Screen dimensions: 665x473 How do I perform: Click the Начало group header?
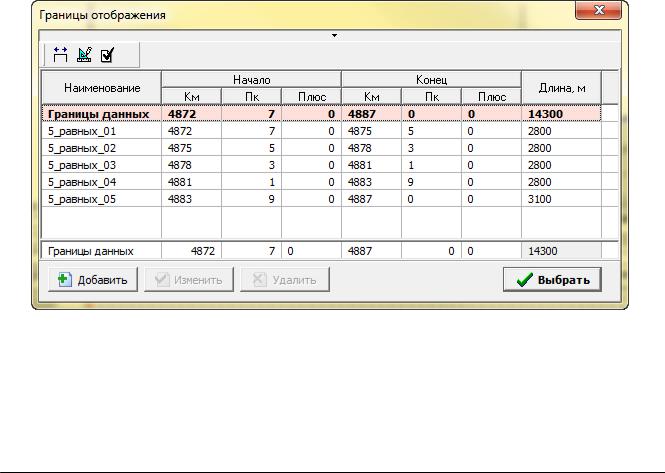pos(251,80)
